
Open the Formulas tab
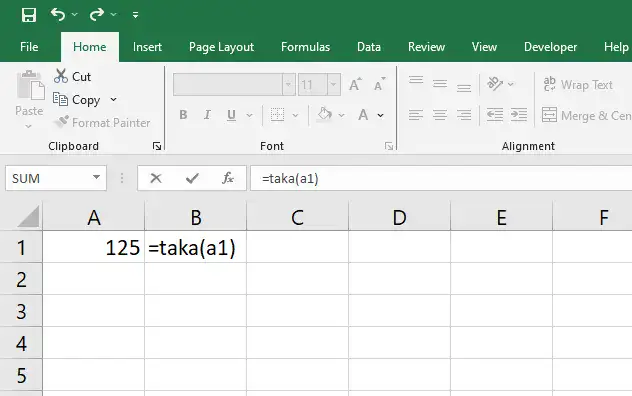tap(305, 47)
